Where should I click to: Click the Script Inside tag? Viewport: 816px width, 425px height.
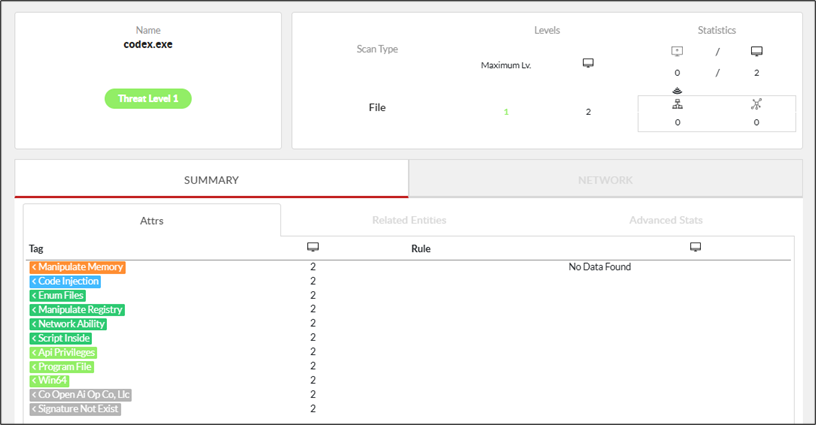click(x=61, y=338)
